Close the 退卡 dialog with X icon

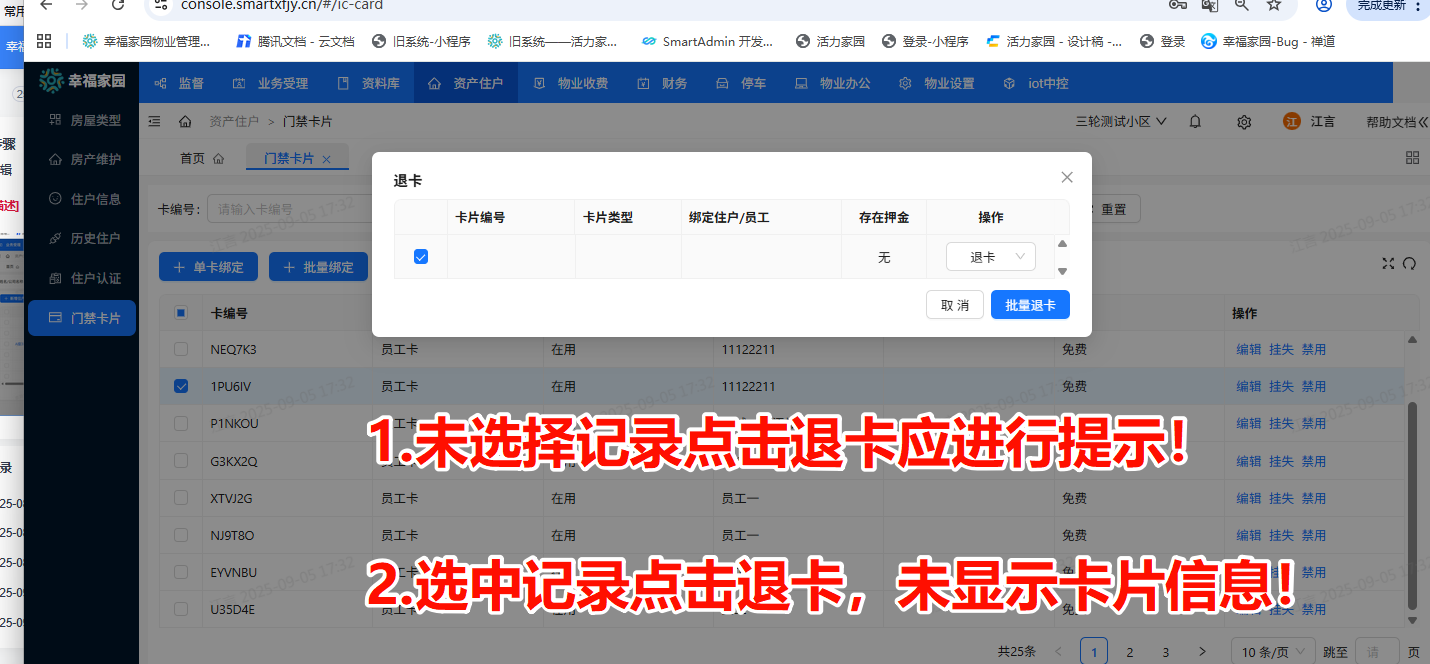point(1067,177)
